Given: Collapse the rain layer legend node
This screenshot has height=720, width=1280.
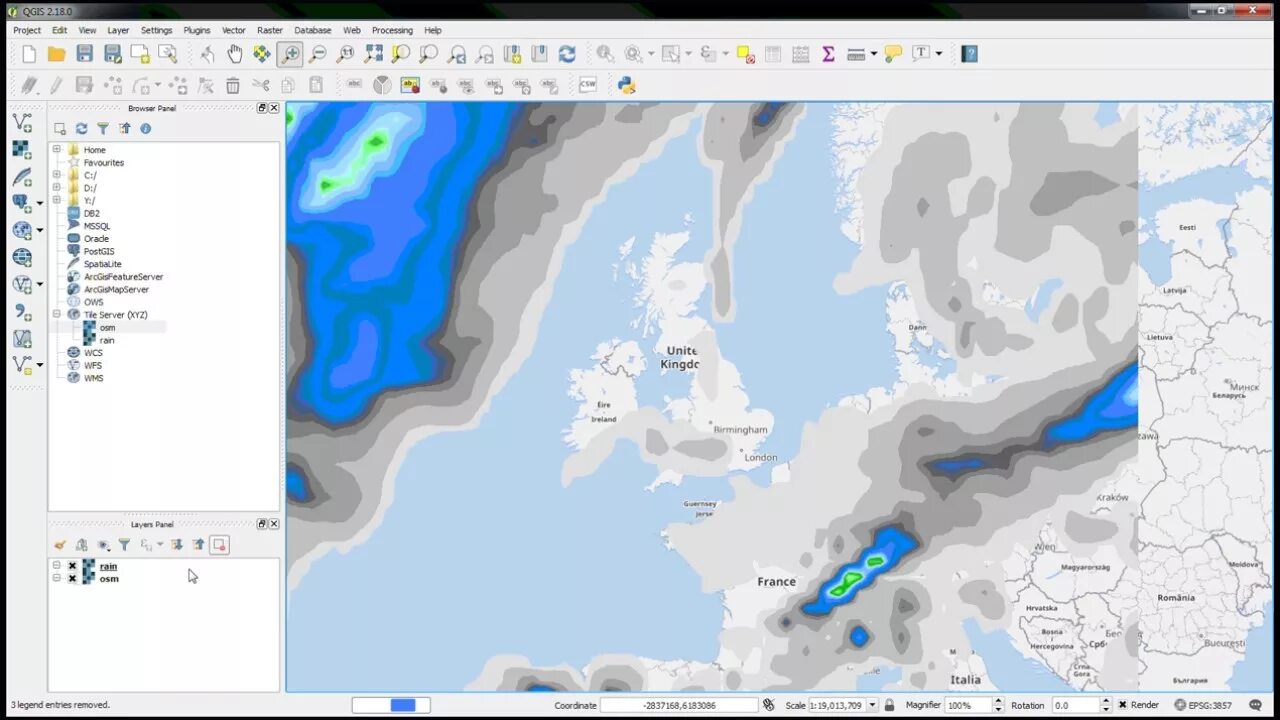Looking at the screenshot, I should (x=57, y=566).
